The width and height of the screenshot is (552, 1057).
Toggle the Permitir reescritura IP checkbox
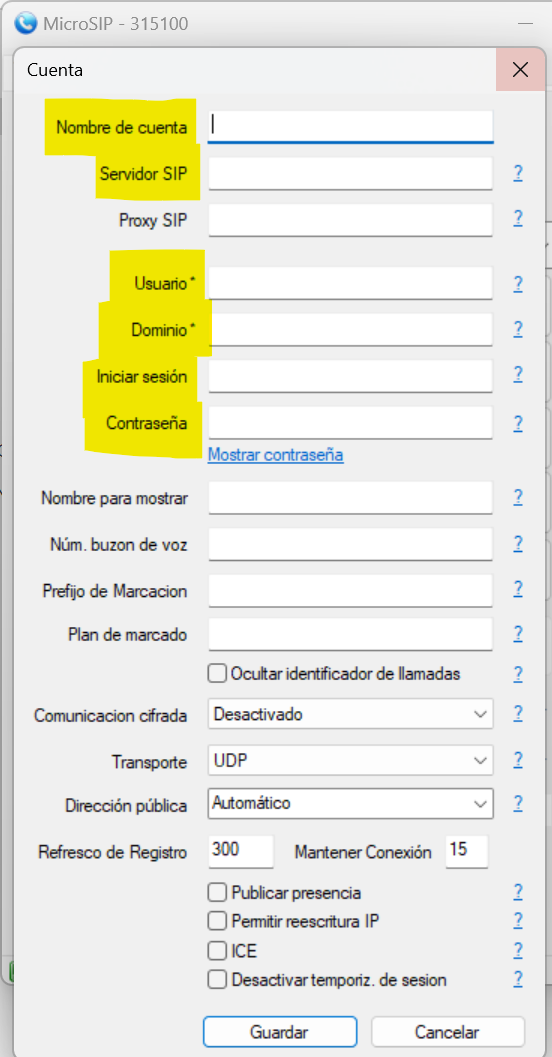point(217,920)
